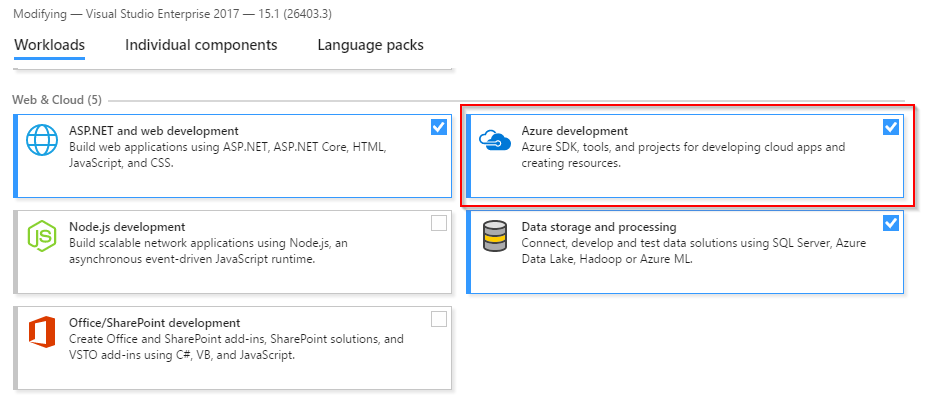Click the ASP.NET globe icon
This screenshot has width=933, height=404.
tap(42, 140)
